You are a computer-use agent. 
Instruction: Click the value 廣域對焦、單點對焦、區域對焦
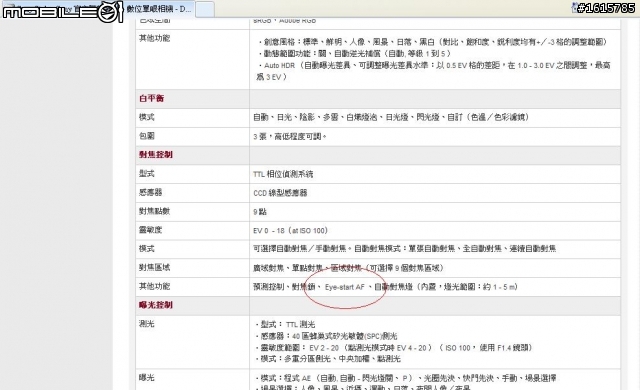click(x=307, y=268)
